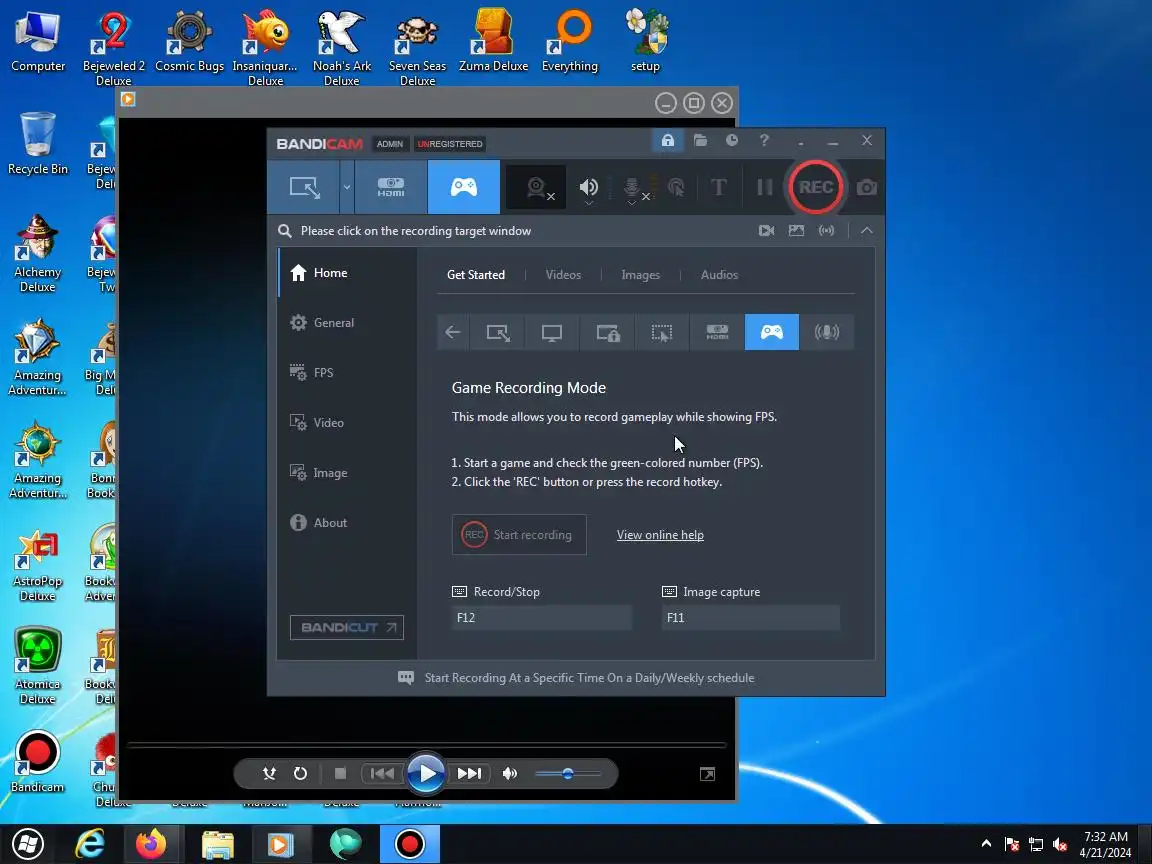This screenshot has height=864, width=1152.
Task: Click the video camera icon on the search bar
Action: click(766, 231)
